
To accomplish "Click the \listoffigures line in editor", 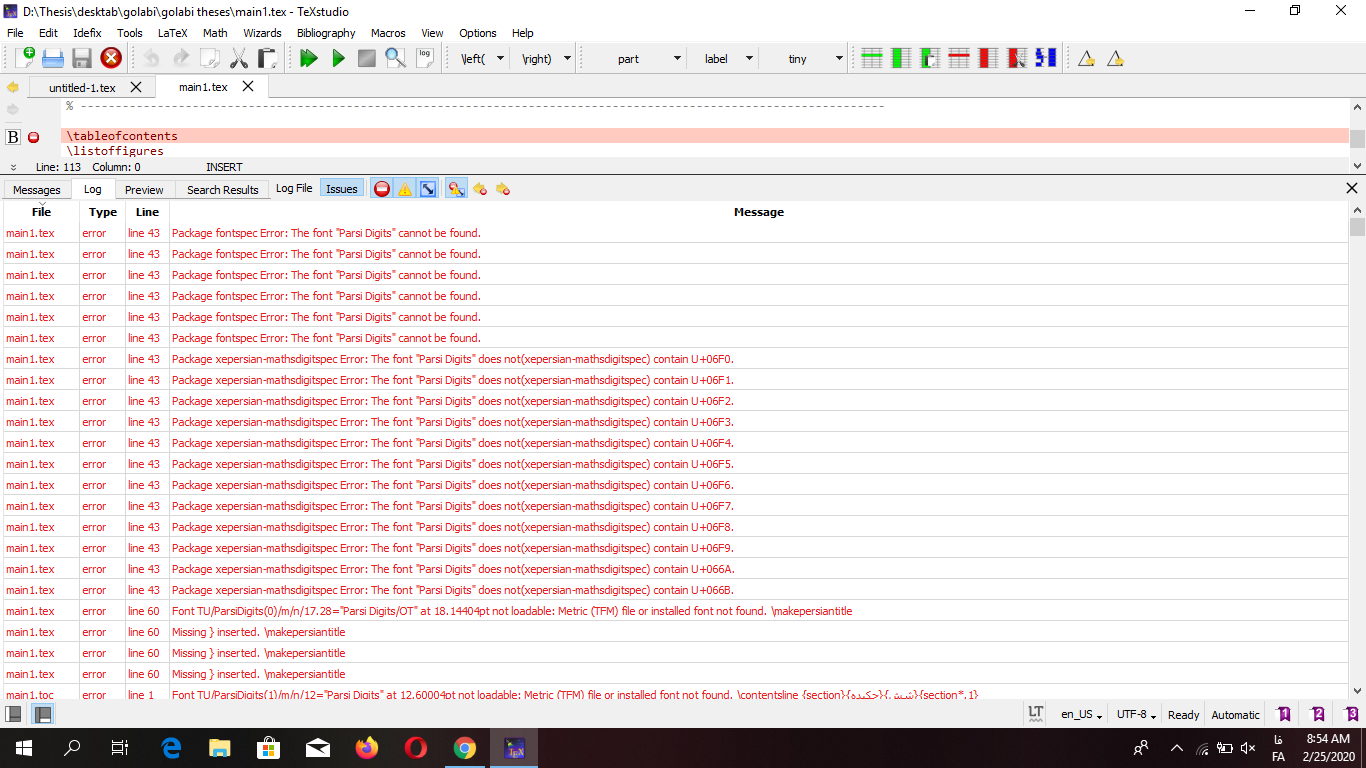I will tap(115, 151).
